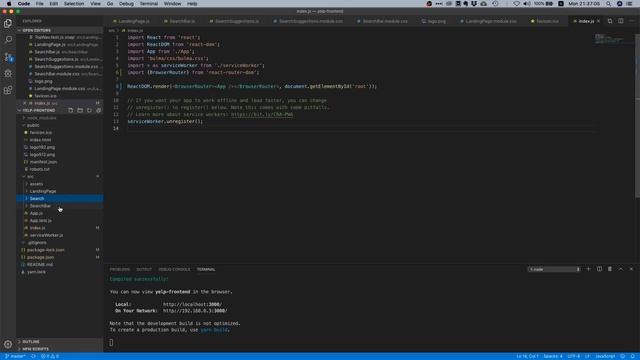Open the terminal selector dropdown showing node
This screenshot has width=640, height=360.
(554, 269)
